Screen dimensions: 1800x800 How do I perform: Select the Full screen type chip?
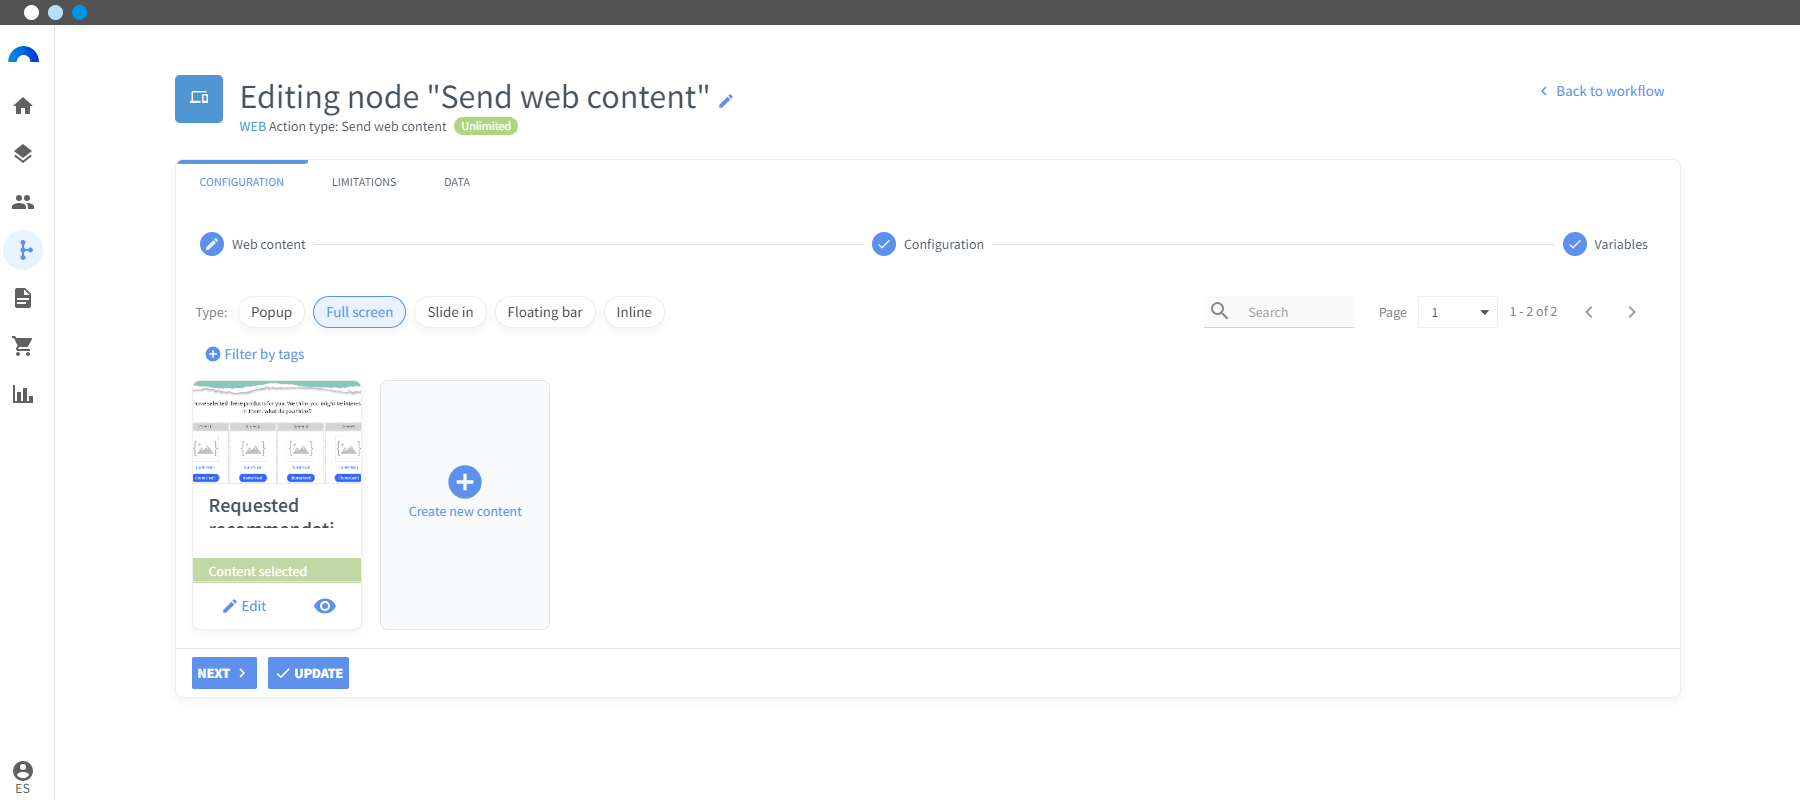pos(360,312)
